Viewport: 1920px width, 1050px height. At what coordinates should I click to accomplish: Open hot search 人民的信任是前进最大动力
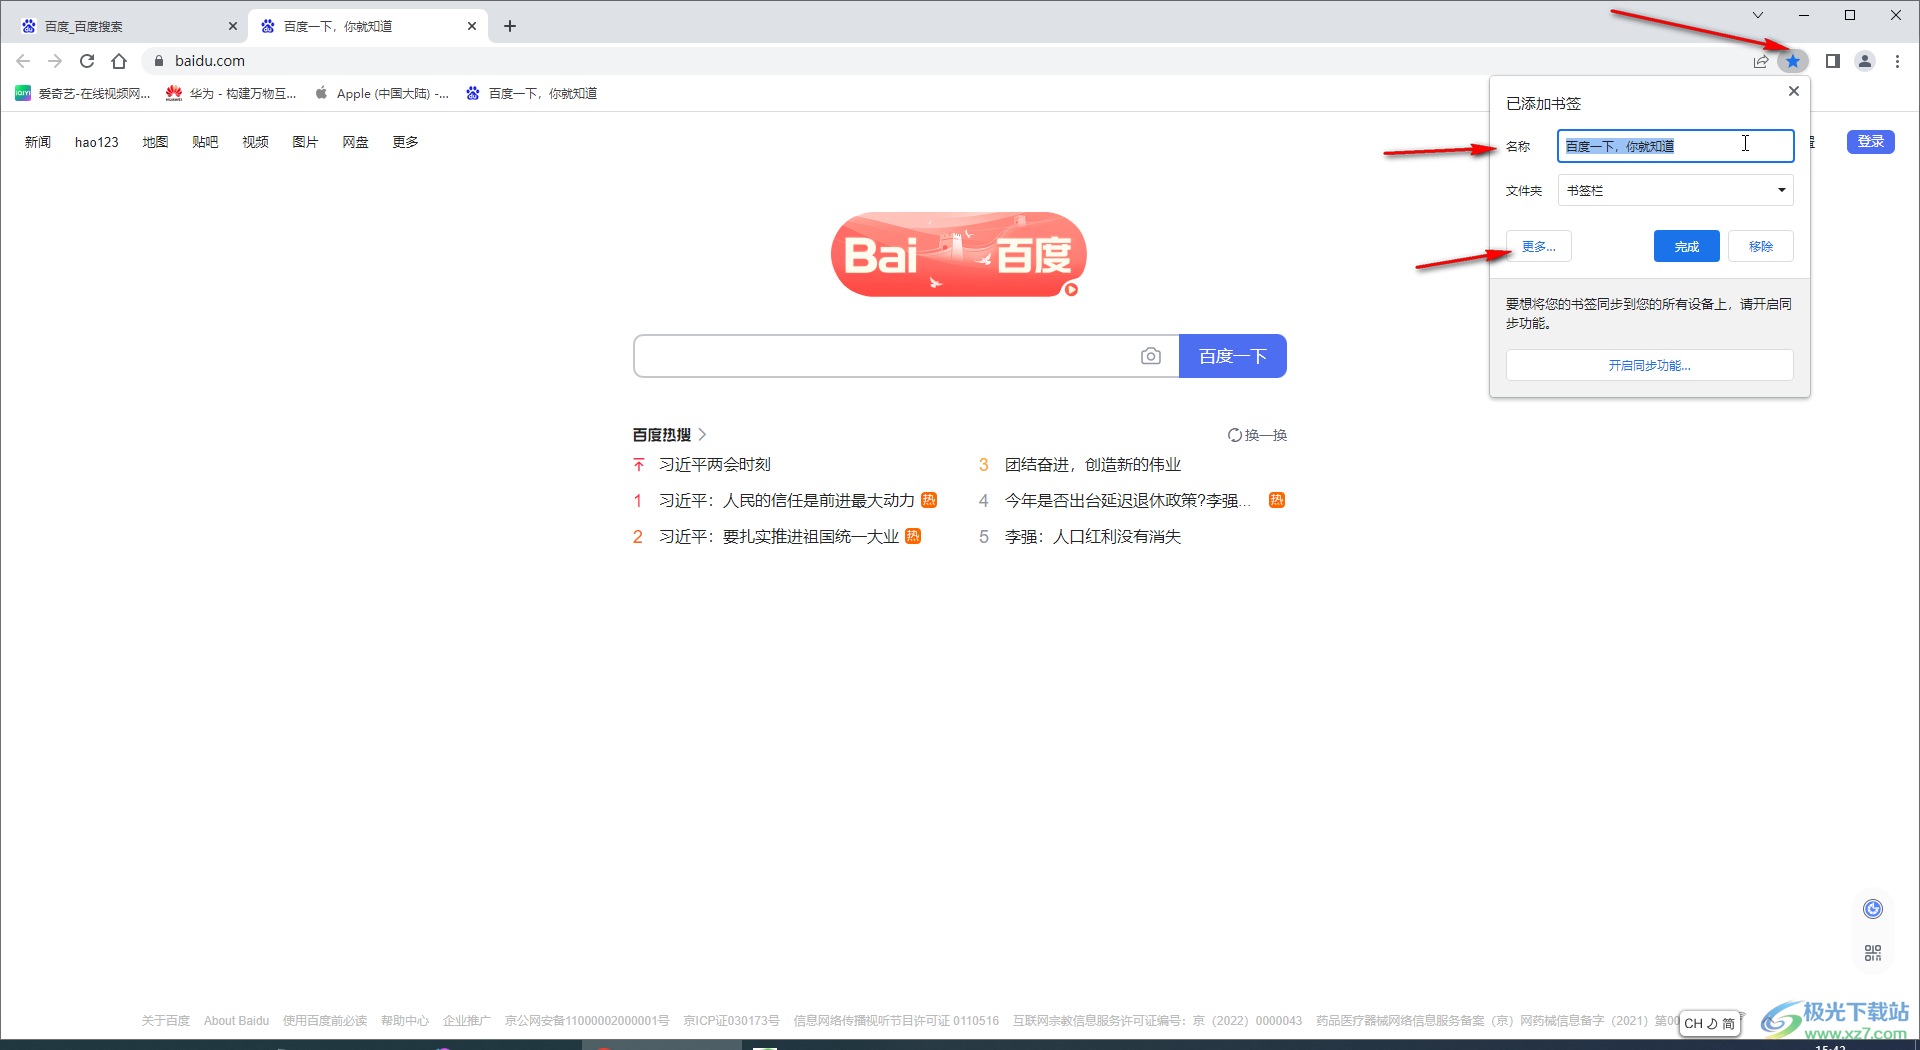(786, 501)
